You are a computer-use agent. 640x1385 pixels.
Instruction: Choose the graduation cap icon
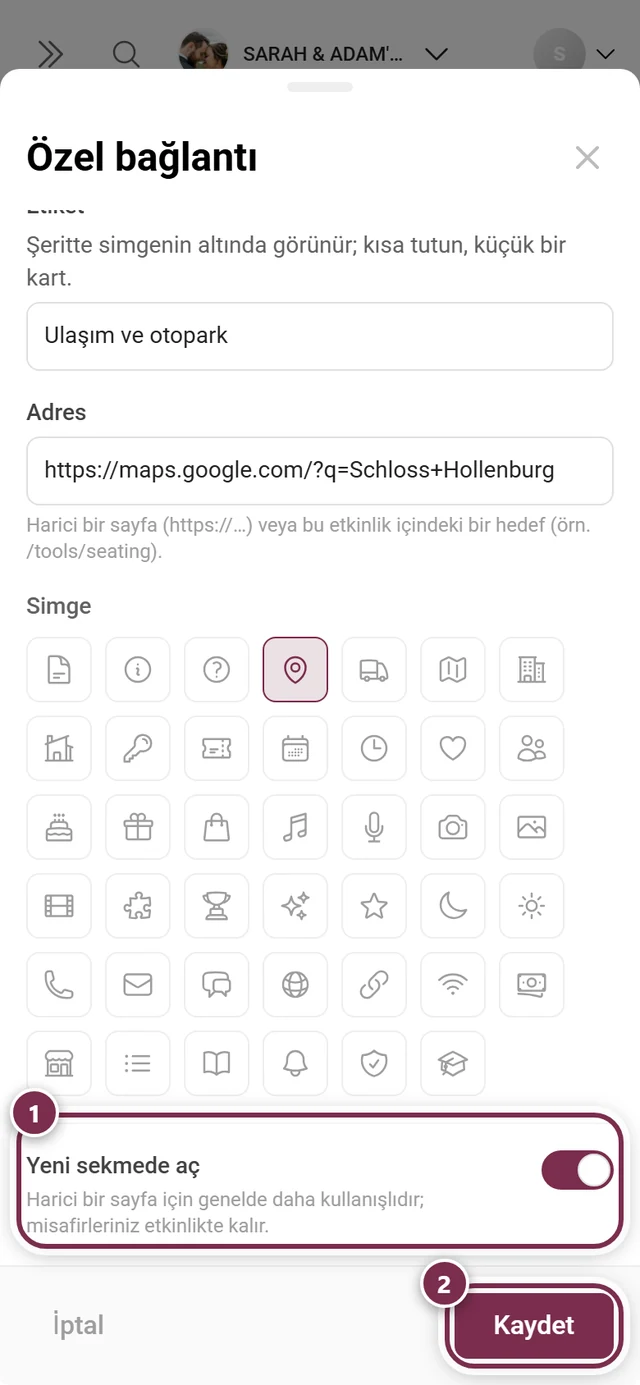[x=453, y=1064]
